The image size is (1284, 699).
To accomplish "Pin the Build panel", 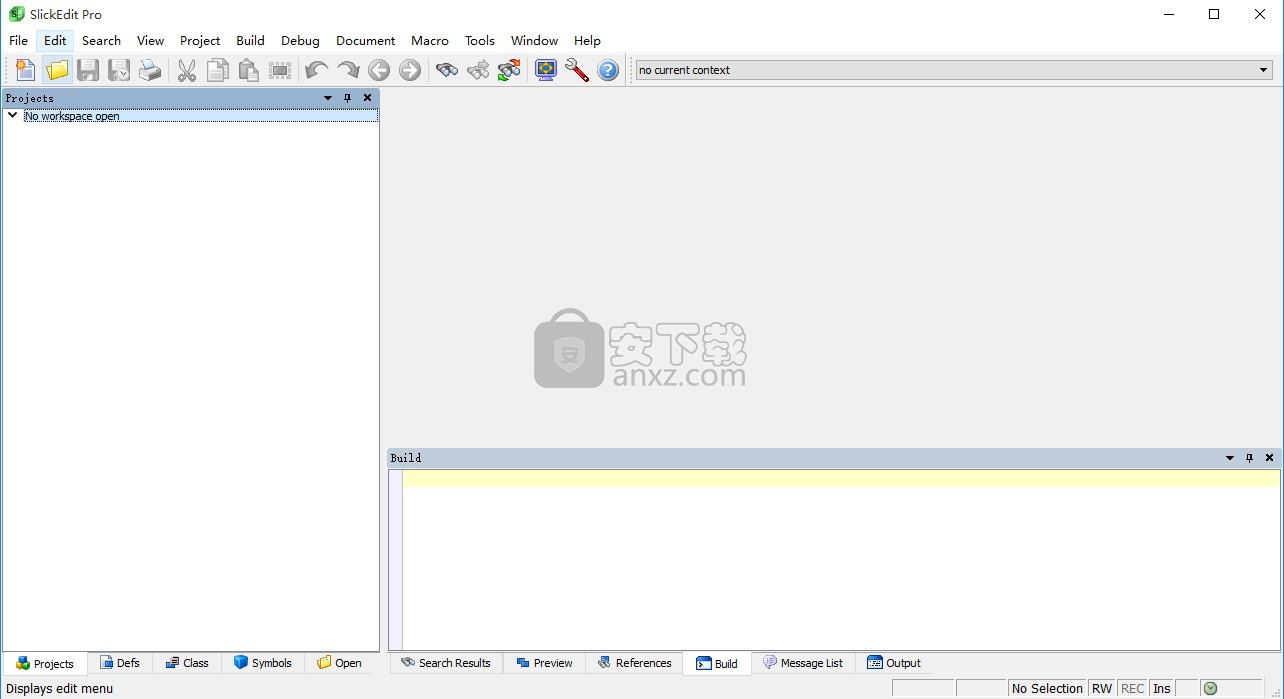I will tap(1249, 458).
